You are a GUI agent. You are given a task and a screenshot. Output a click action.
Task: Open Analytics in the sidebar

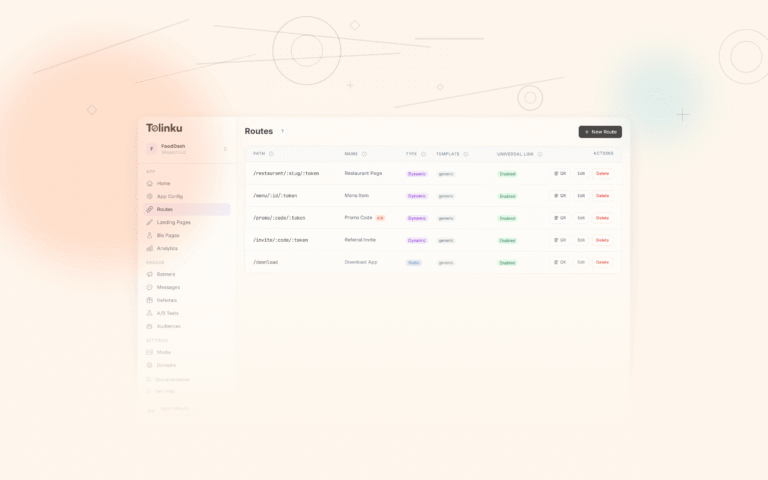[x=187, y=248]
